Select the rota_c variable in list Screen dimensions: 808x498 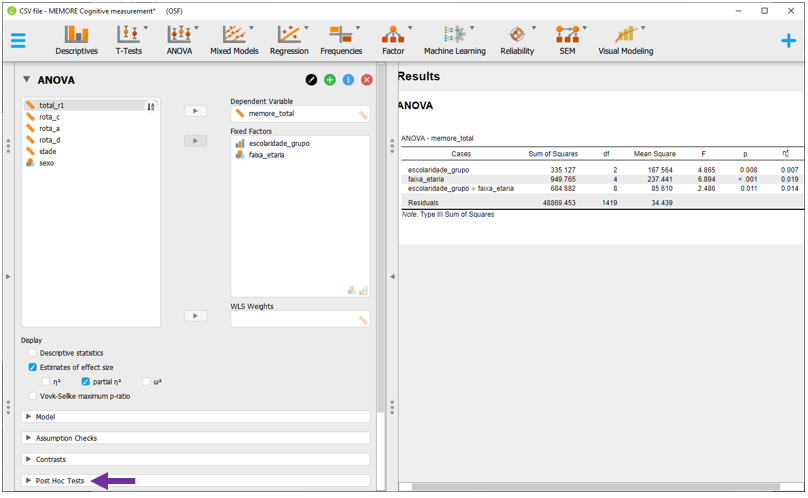click(x=49, y=117)
